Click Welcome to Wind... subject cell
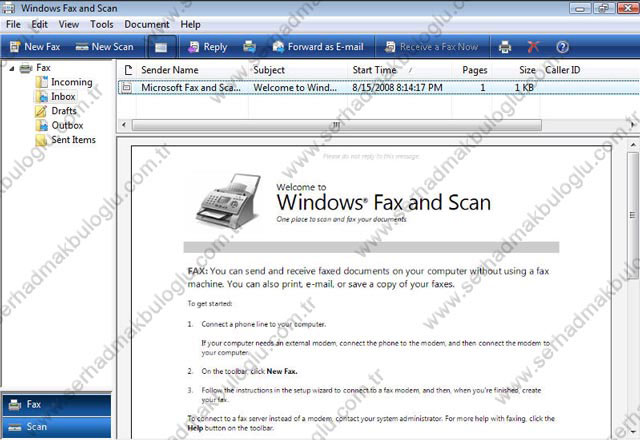Image resolution: width=640 pixels, height=440 pixels. point(295,87)
